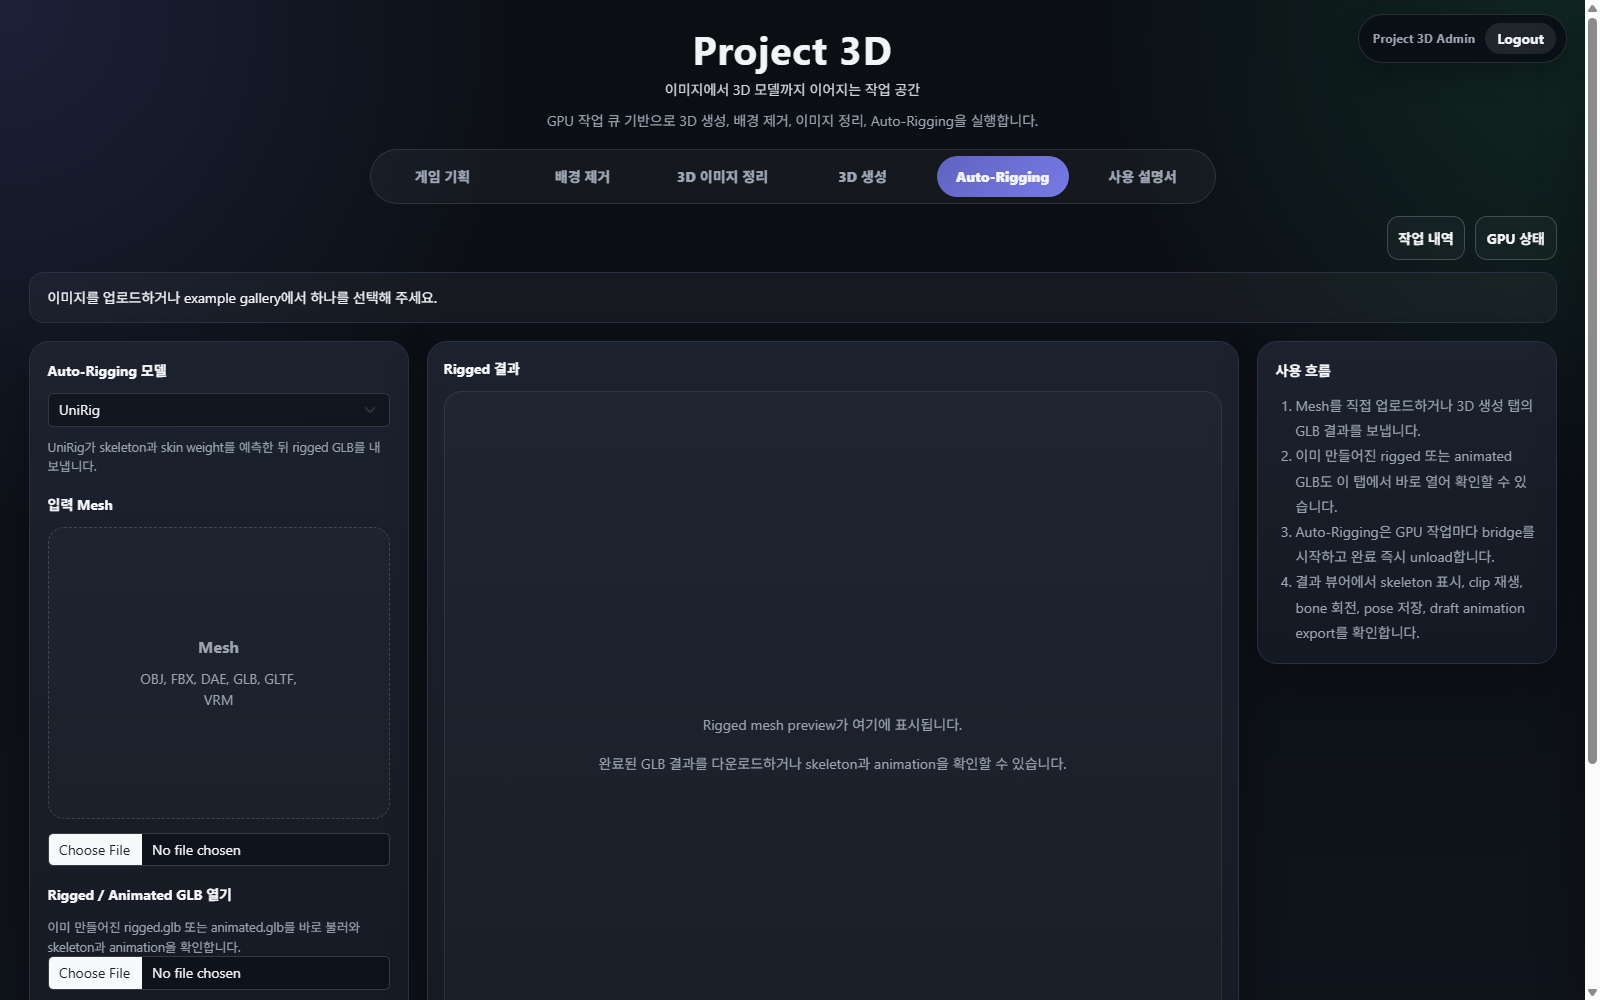Choose File under Rigged / Animated GLB 열기
The image size is (1600, 1000).
(x=95, y=973)
